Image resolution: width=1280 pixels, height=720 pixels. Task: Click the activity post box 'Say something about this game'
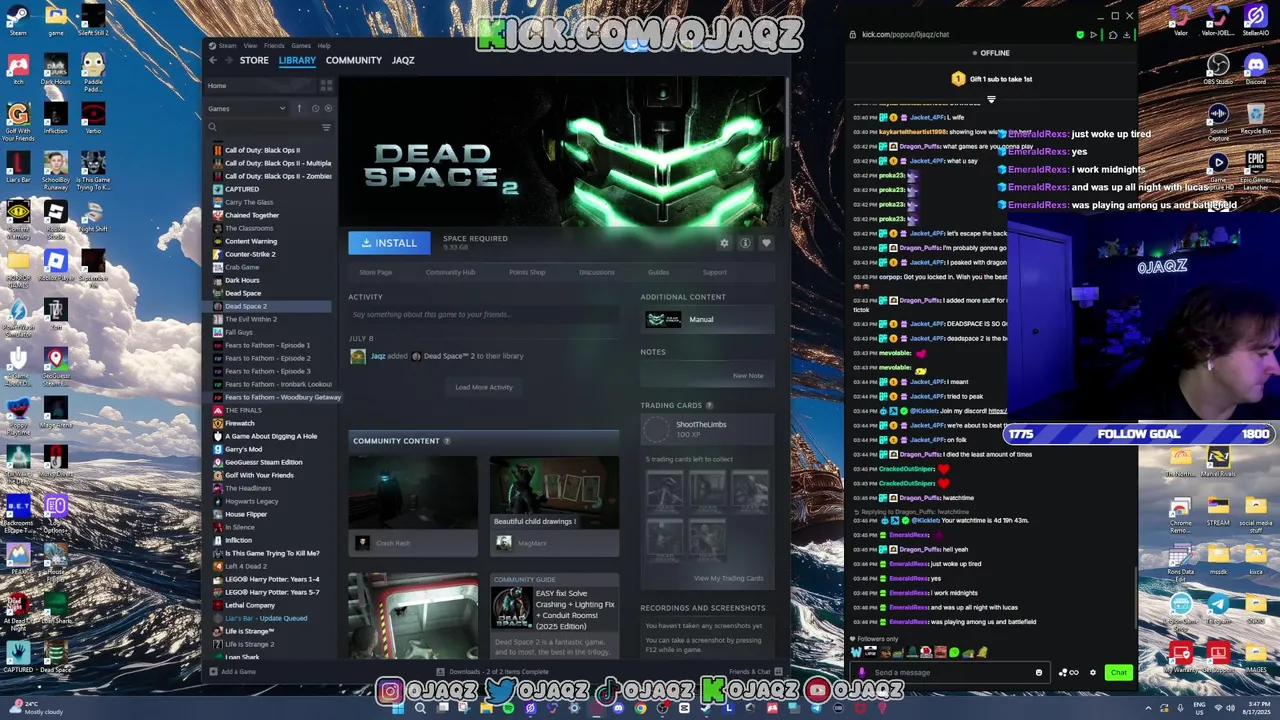tap(484, 314)
